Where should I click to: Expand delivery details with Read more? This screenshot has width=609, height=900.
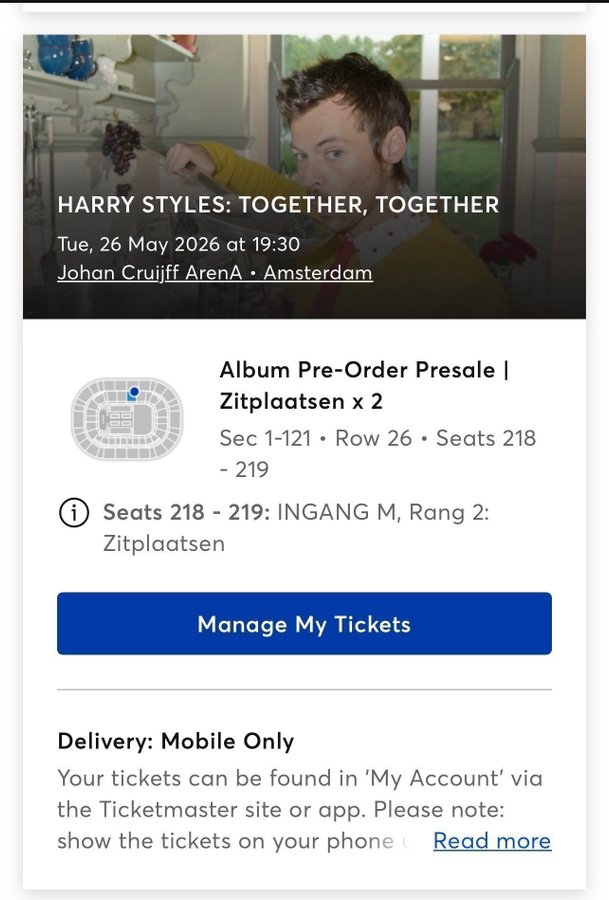(491, 841)
